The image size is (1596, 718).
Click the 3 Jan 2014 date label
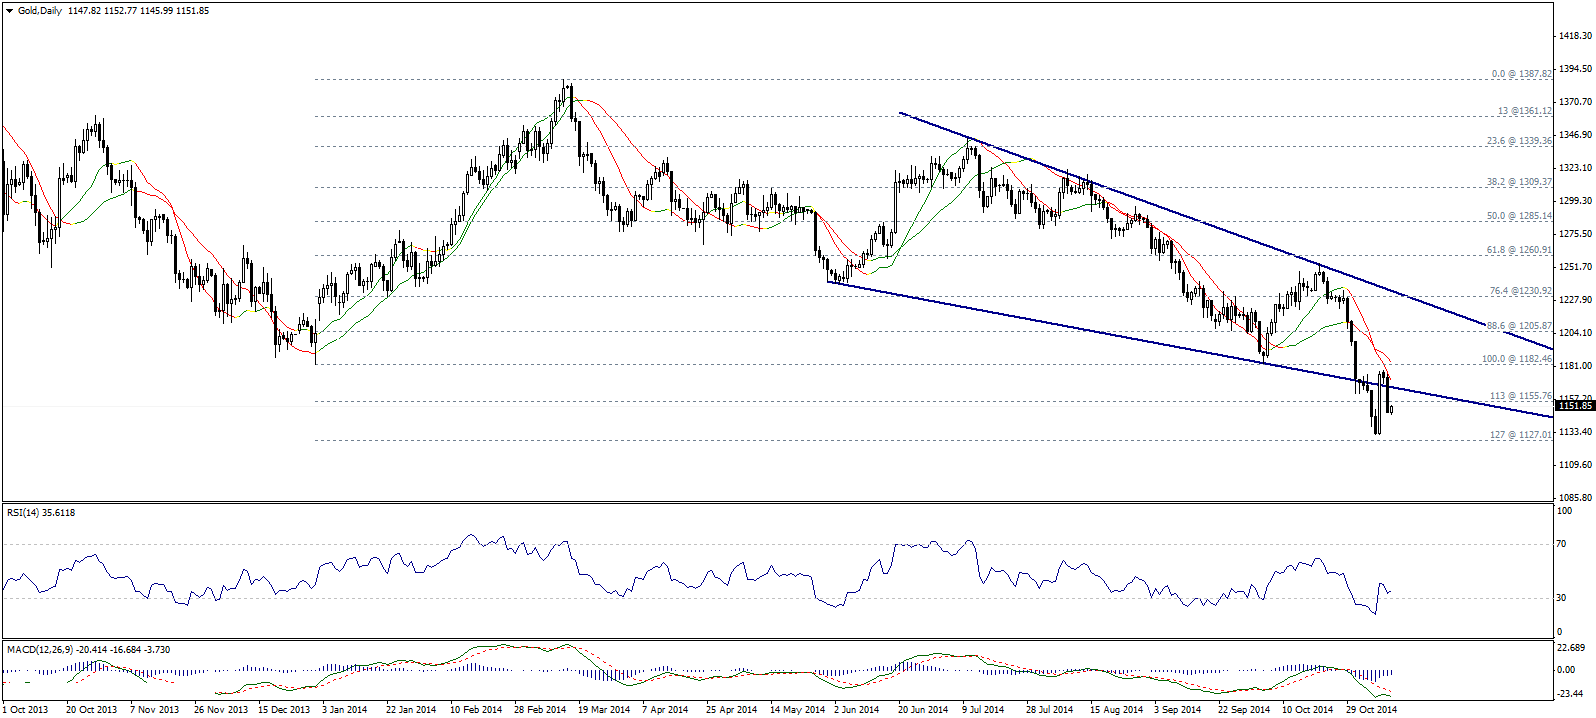coord(345,710)
